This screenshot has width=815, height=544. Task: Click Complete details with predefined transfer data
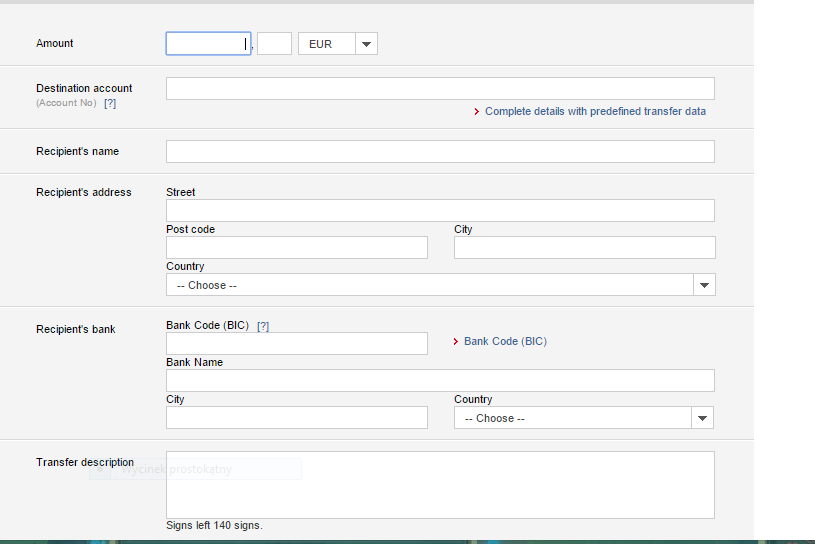point(595,111)
